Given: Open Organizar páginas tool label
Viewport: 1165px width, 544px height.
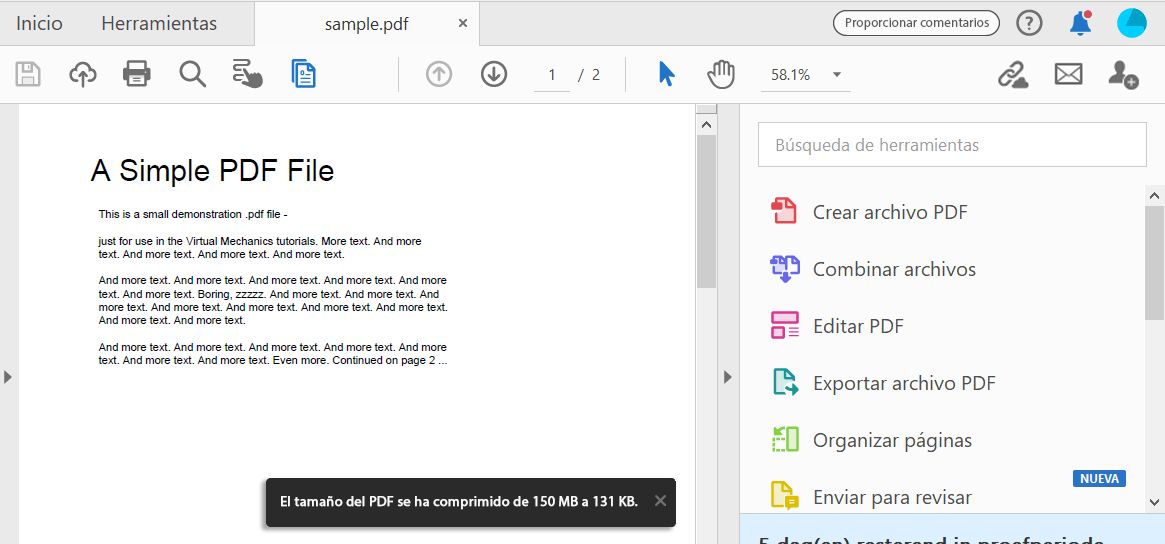Looking at the screenshot, I should [892, 441].
